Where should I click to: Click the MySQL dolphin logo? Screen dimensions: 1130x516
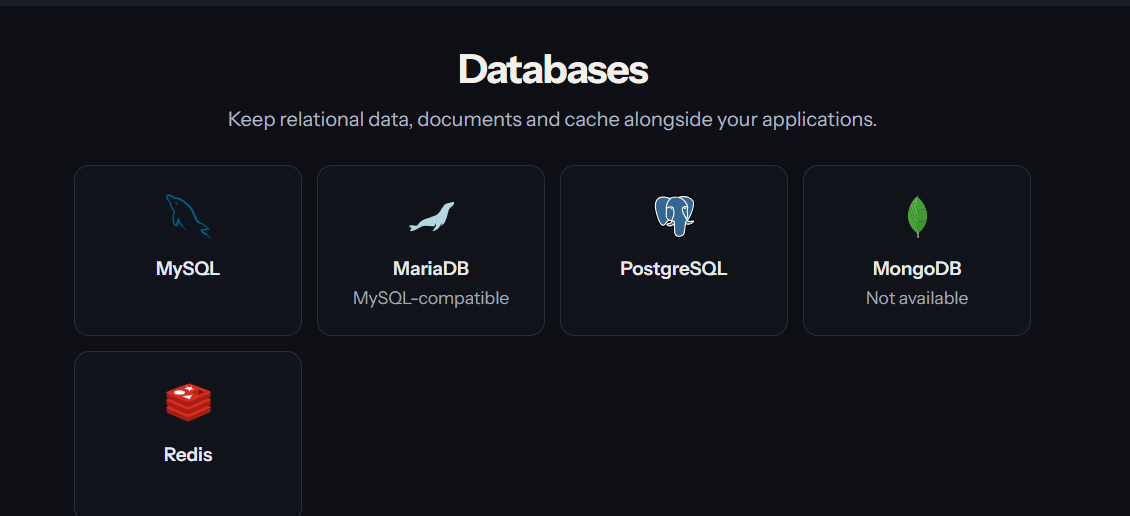188,216
